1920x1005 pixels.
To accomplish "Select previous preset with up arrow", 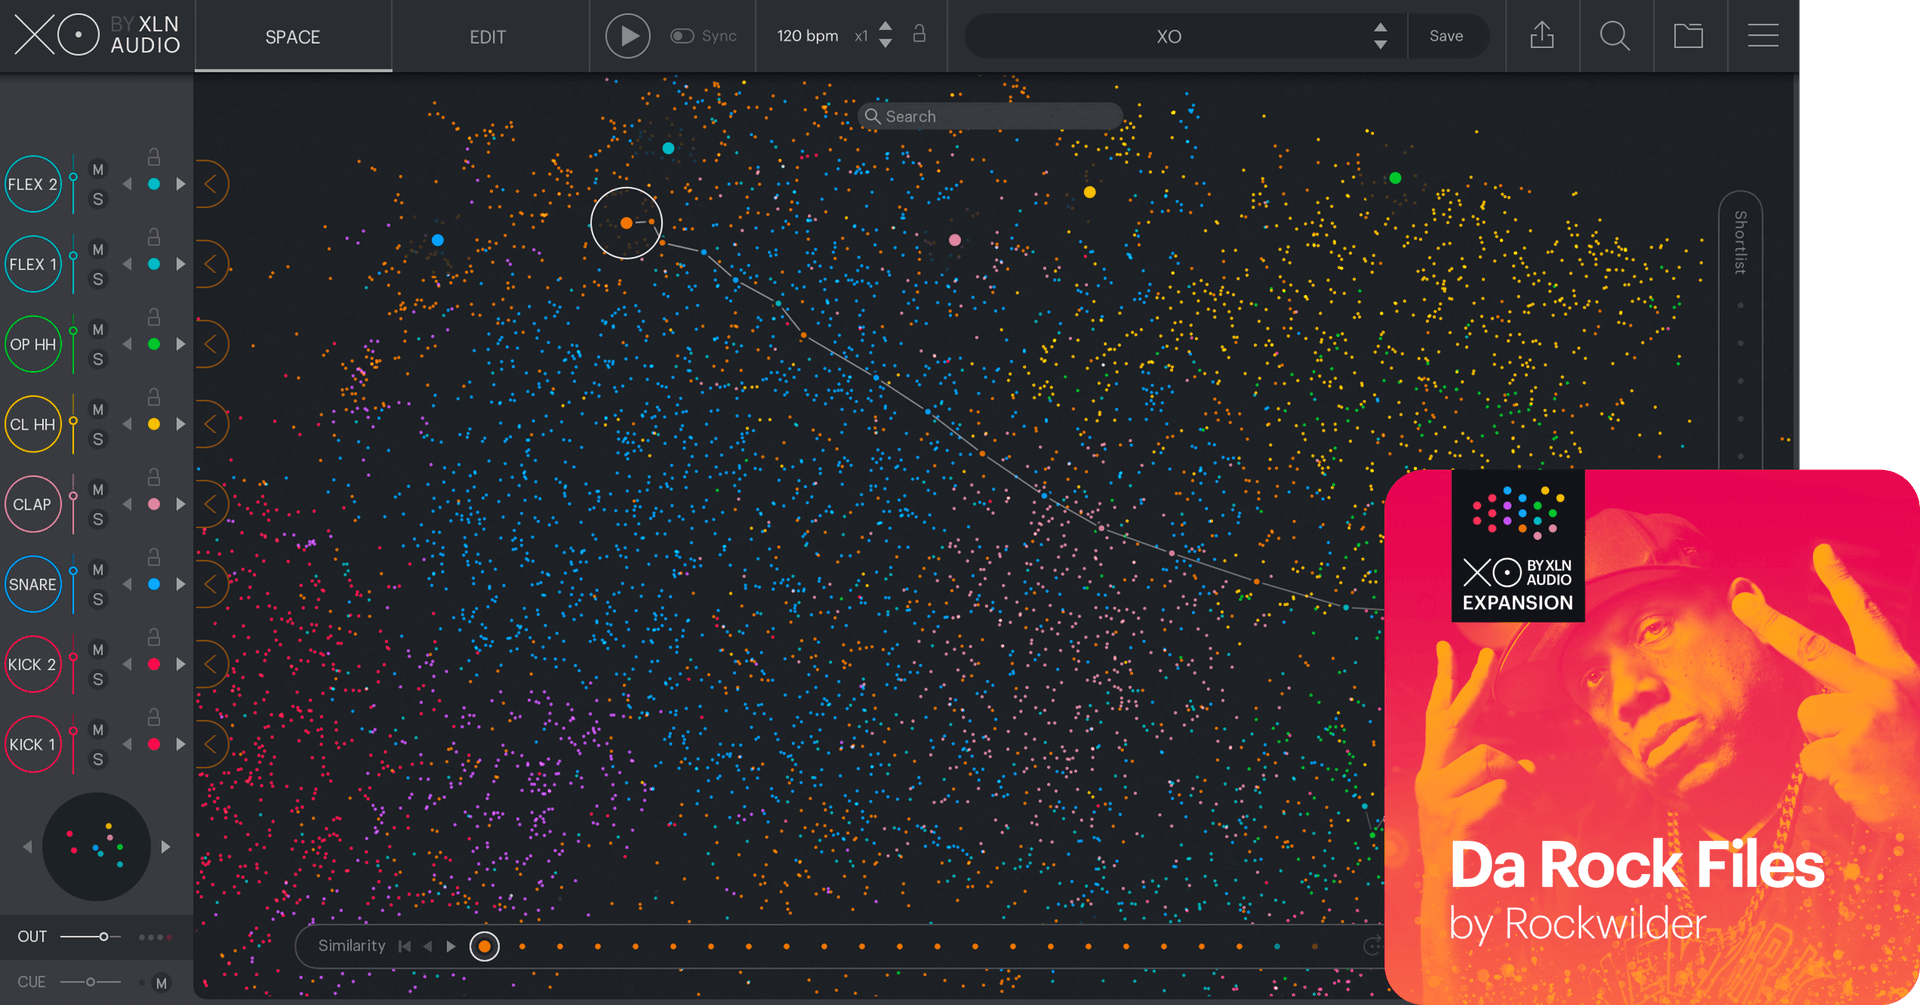I will [1380, 28].
